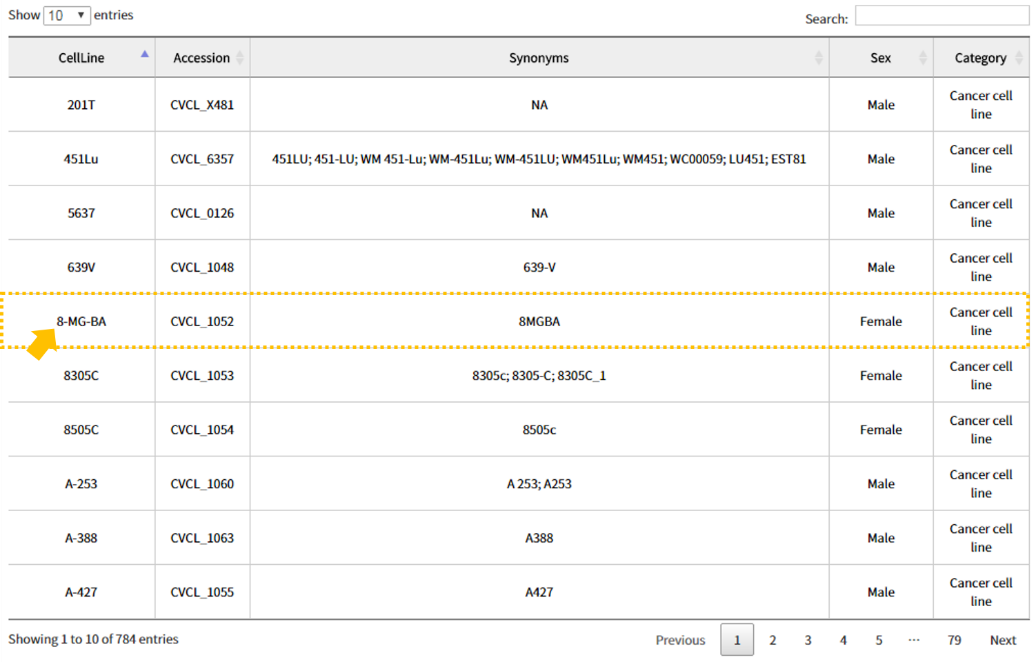Click accession CVCL_1063
Screen dimensions: 1036x662
point(202,538)
